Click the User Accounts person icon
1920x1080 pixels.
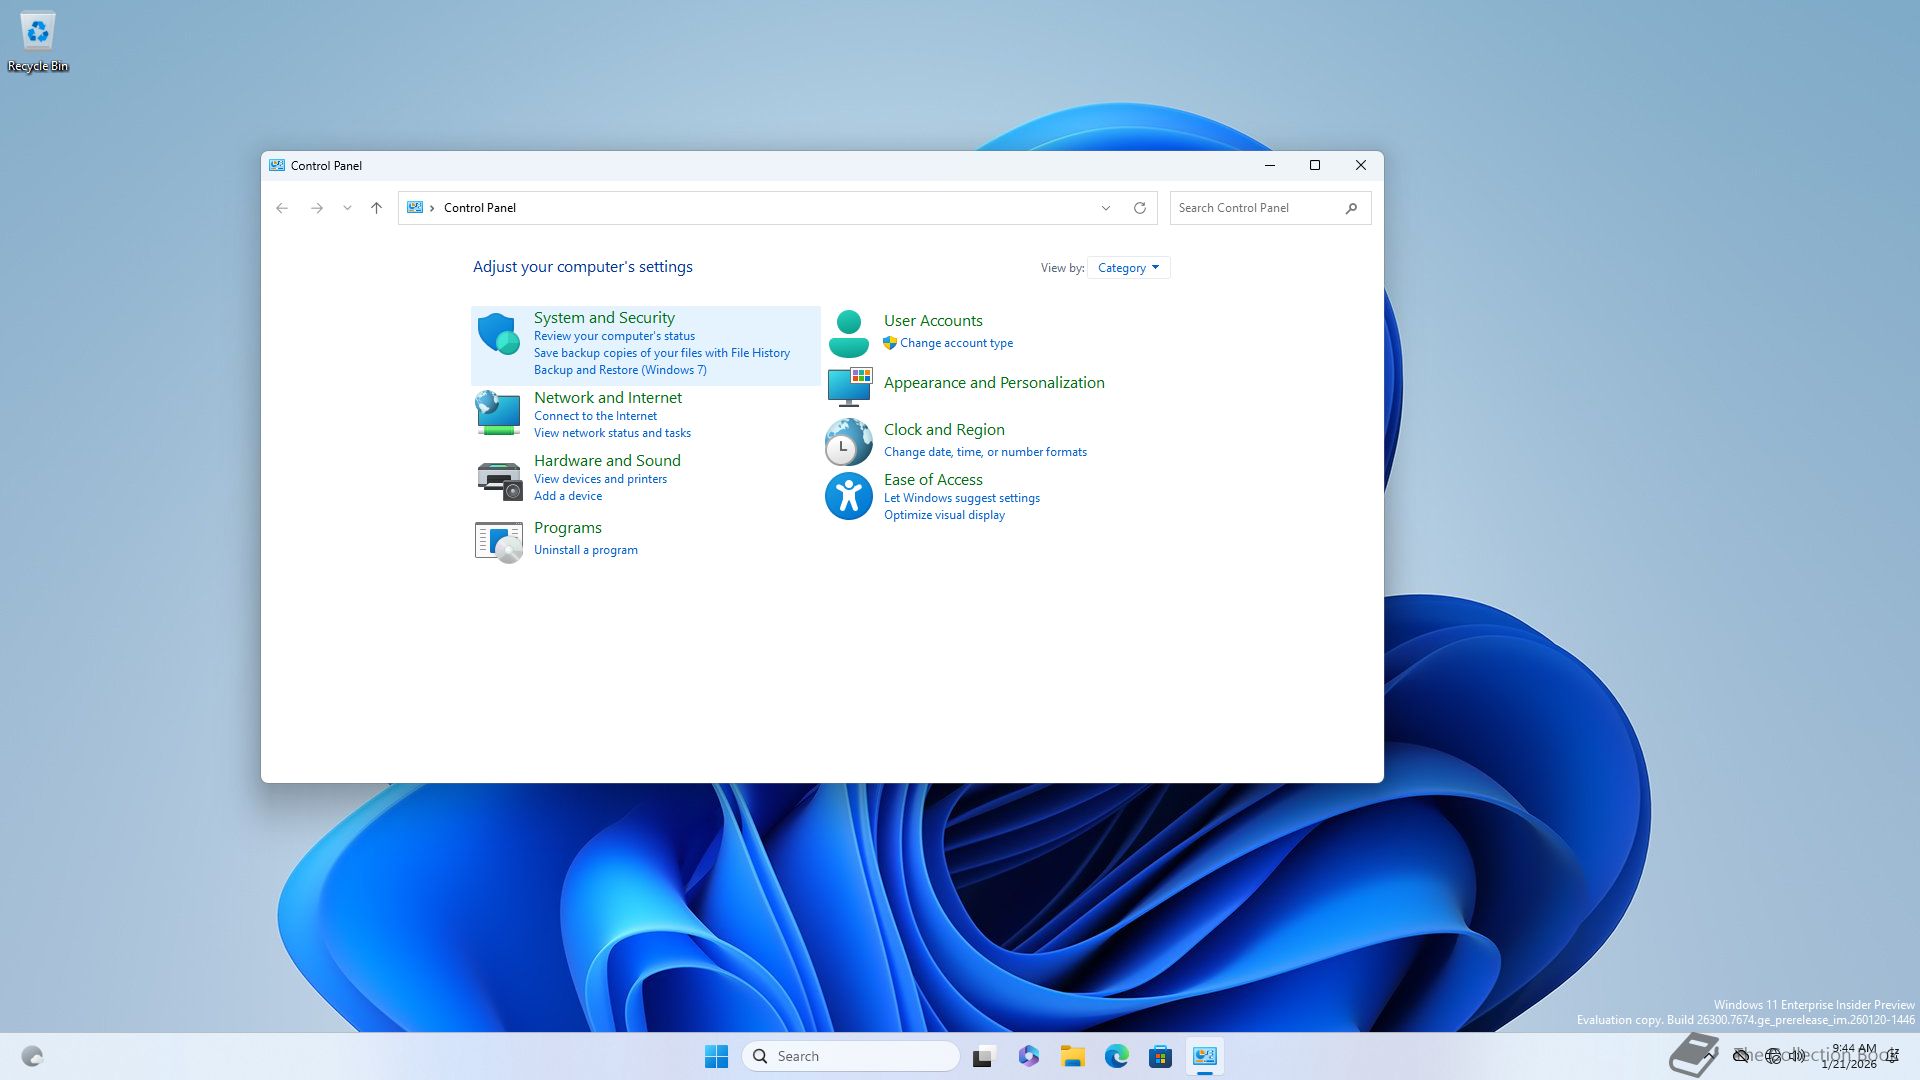pos(848,334)
